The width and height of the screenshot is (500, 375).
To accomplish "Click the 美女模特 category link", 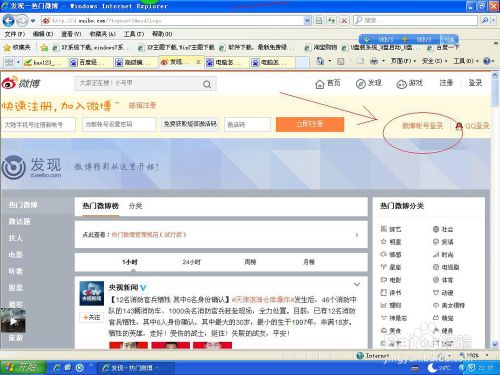I will [x=449, y=305].
